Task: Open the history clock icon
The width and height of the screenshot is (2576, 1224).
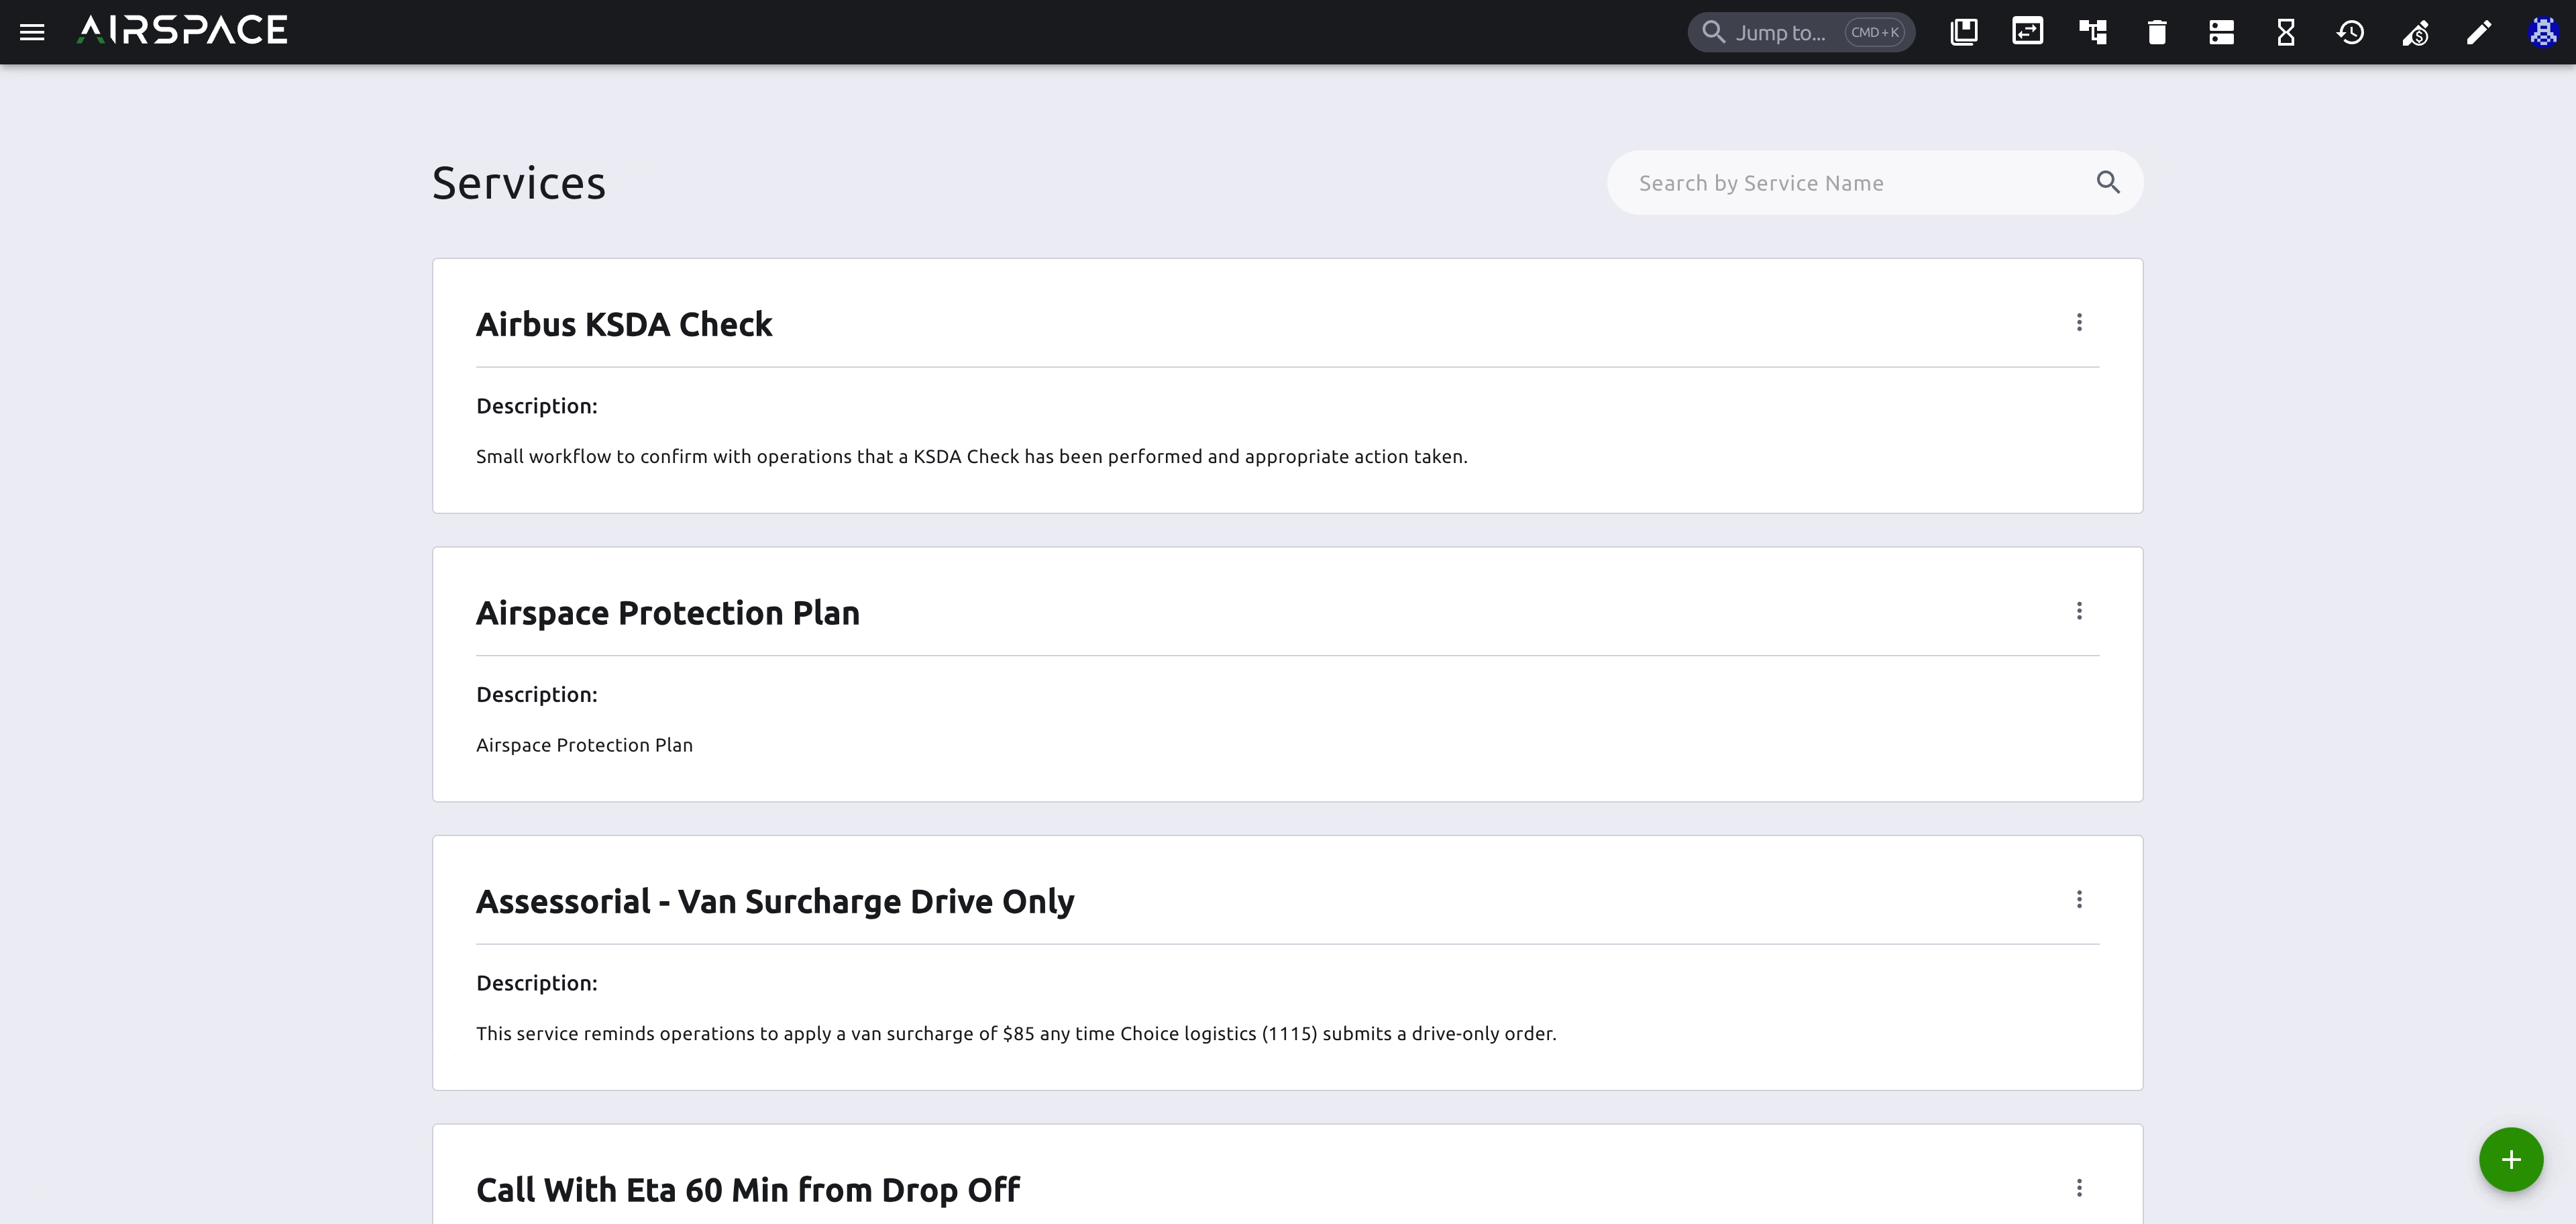Action: (x=2350, y=32)
